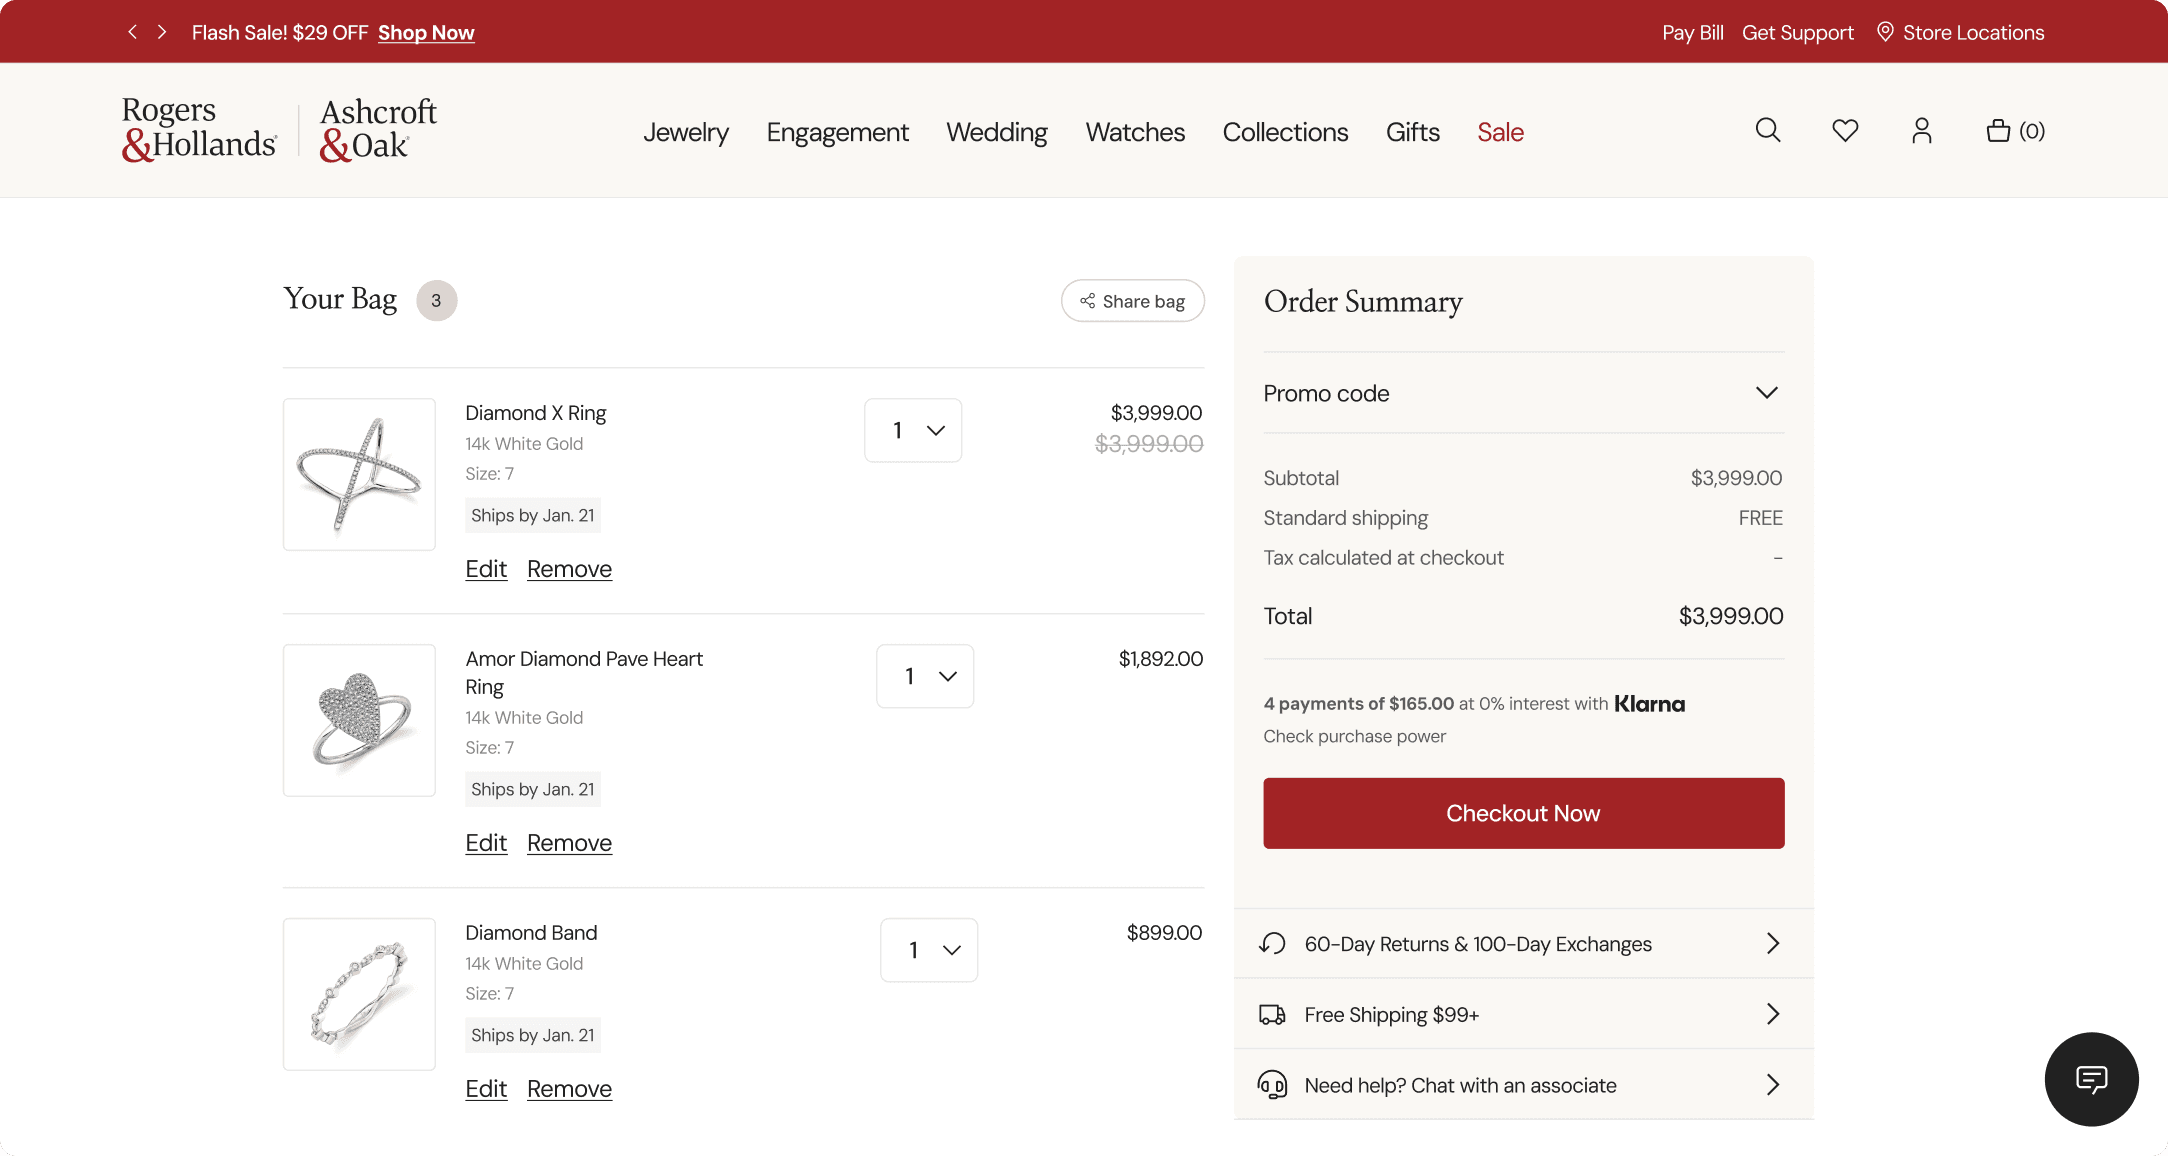The height and width of the screenshot is (1156, 2168).
Task: Open the Diamond X Ring product thumbnail
Action: pyautogui.click(x=359, y=475)
